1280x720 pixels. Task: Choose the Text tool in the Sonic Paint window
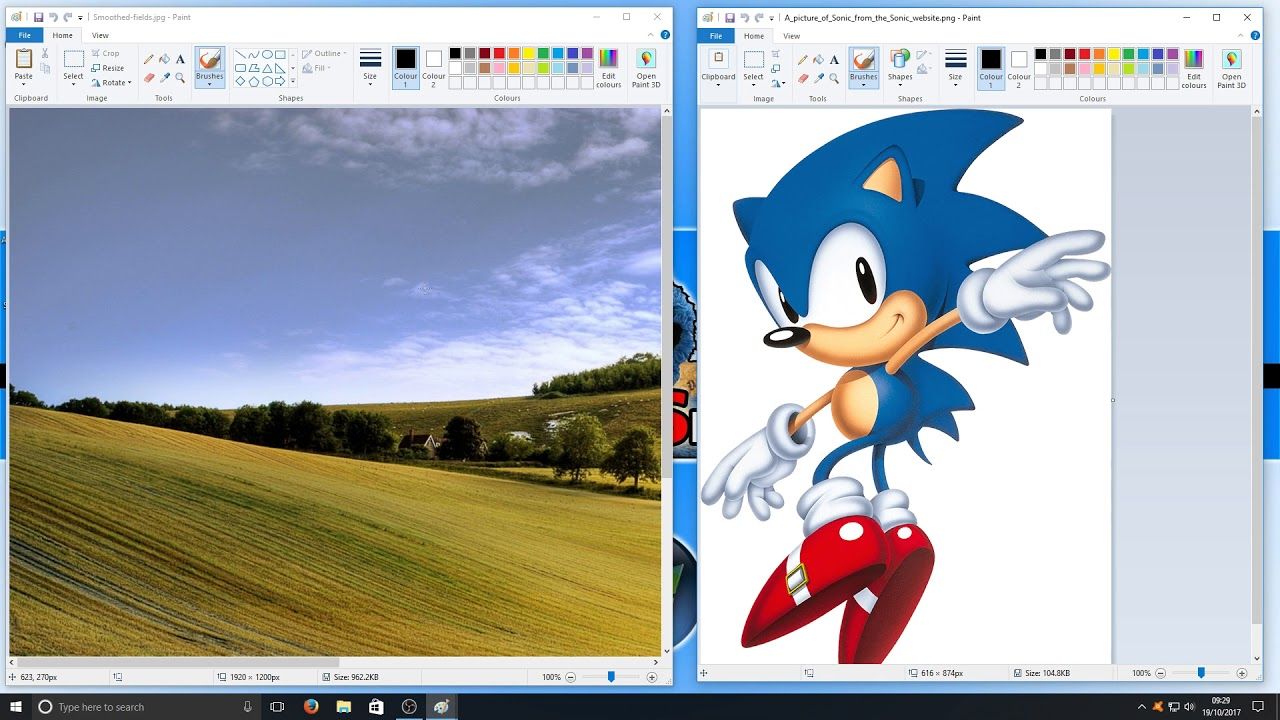click(x=834, y=60)
